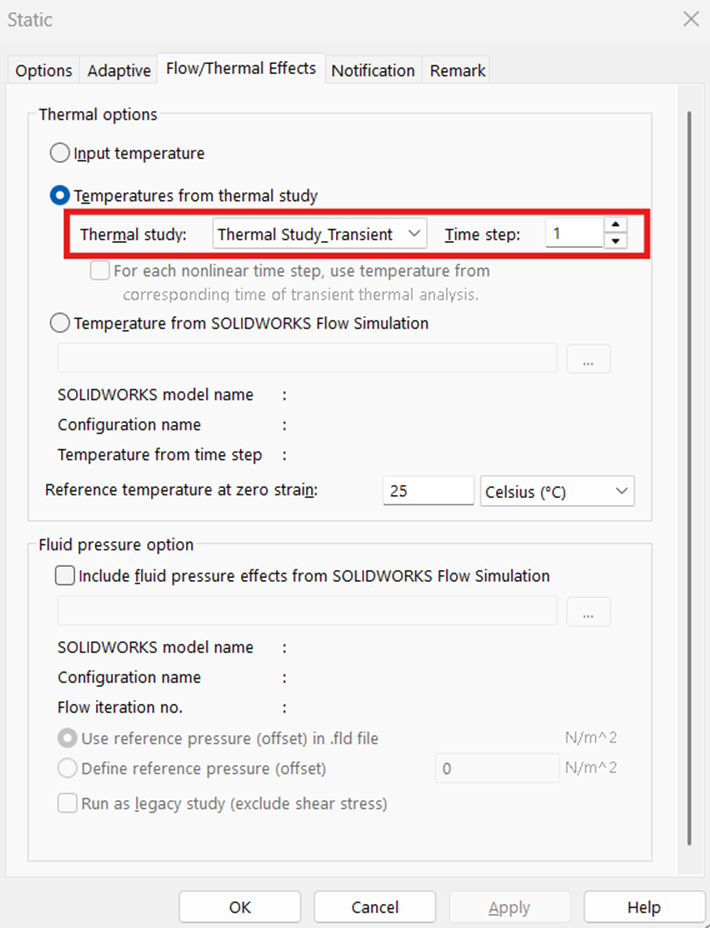Image resolution: width=710 pixels, height=928 pixels.
Task: Enable nonlinear time step temperature checkbox
Action: click(x=99, y=270)
